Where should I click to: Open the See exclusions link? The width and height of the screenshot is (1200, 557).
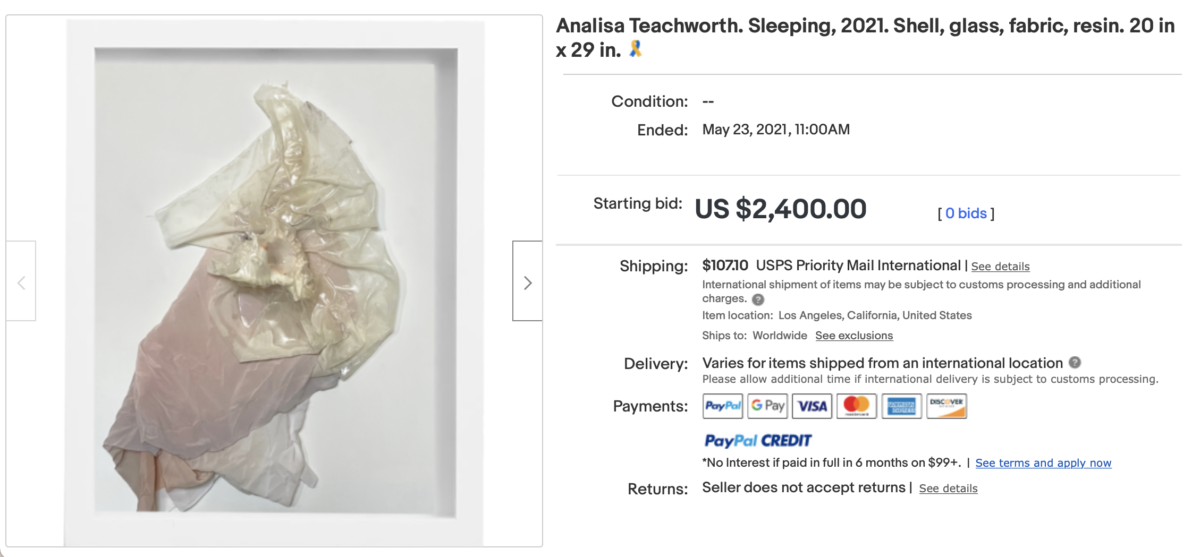854,336
